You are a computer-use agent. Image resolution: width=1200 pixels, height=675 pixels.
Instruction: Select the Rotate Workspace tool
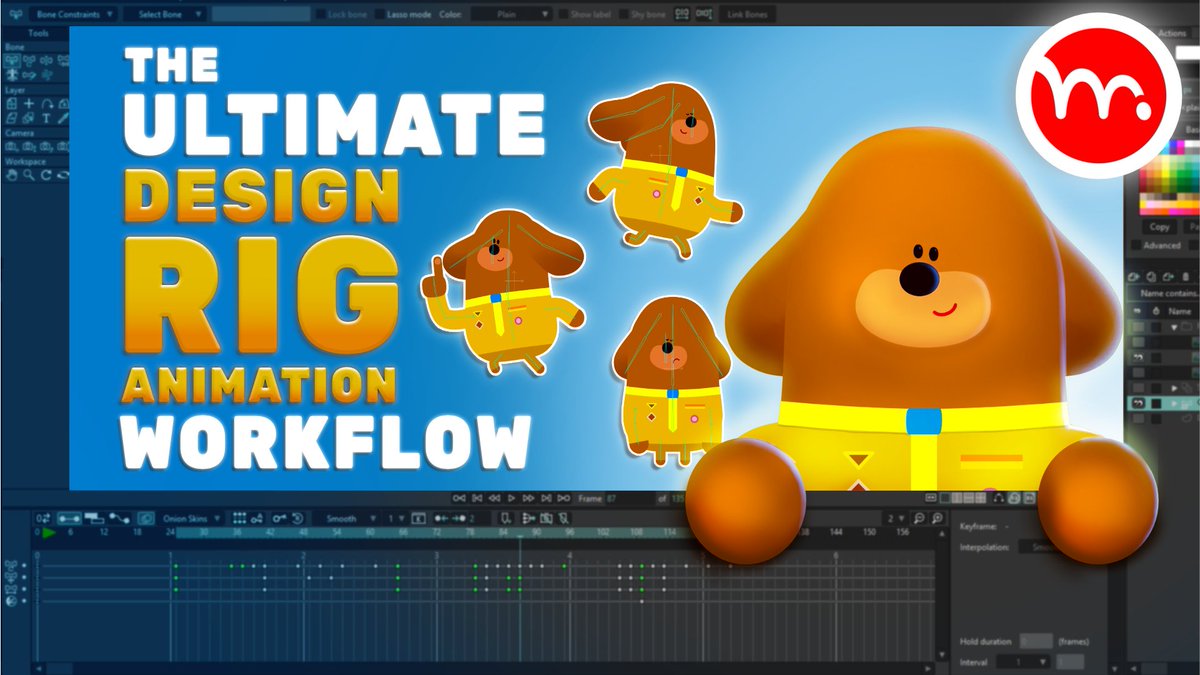(x=46, y=175)
